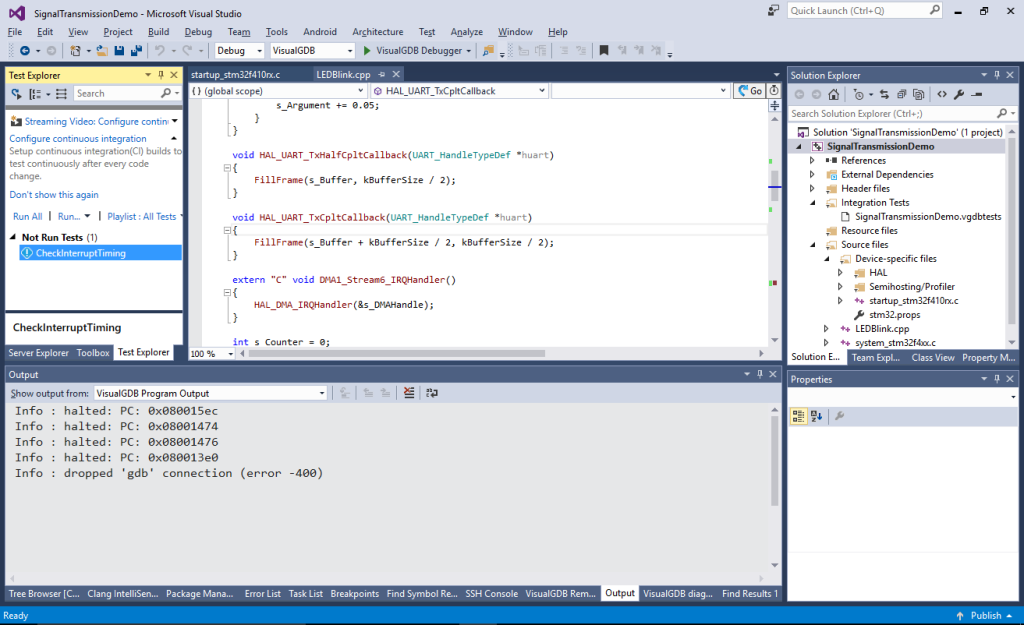Click the Save All toolbar icon
The height and width of the screenshot is (625, 1024).
click(137, 49)
